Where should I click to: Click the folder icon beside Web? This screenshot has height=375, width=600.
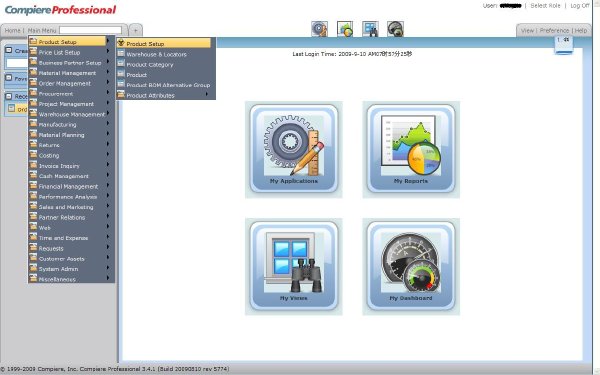coord(33,227)
